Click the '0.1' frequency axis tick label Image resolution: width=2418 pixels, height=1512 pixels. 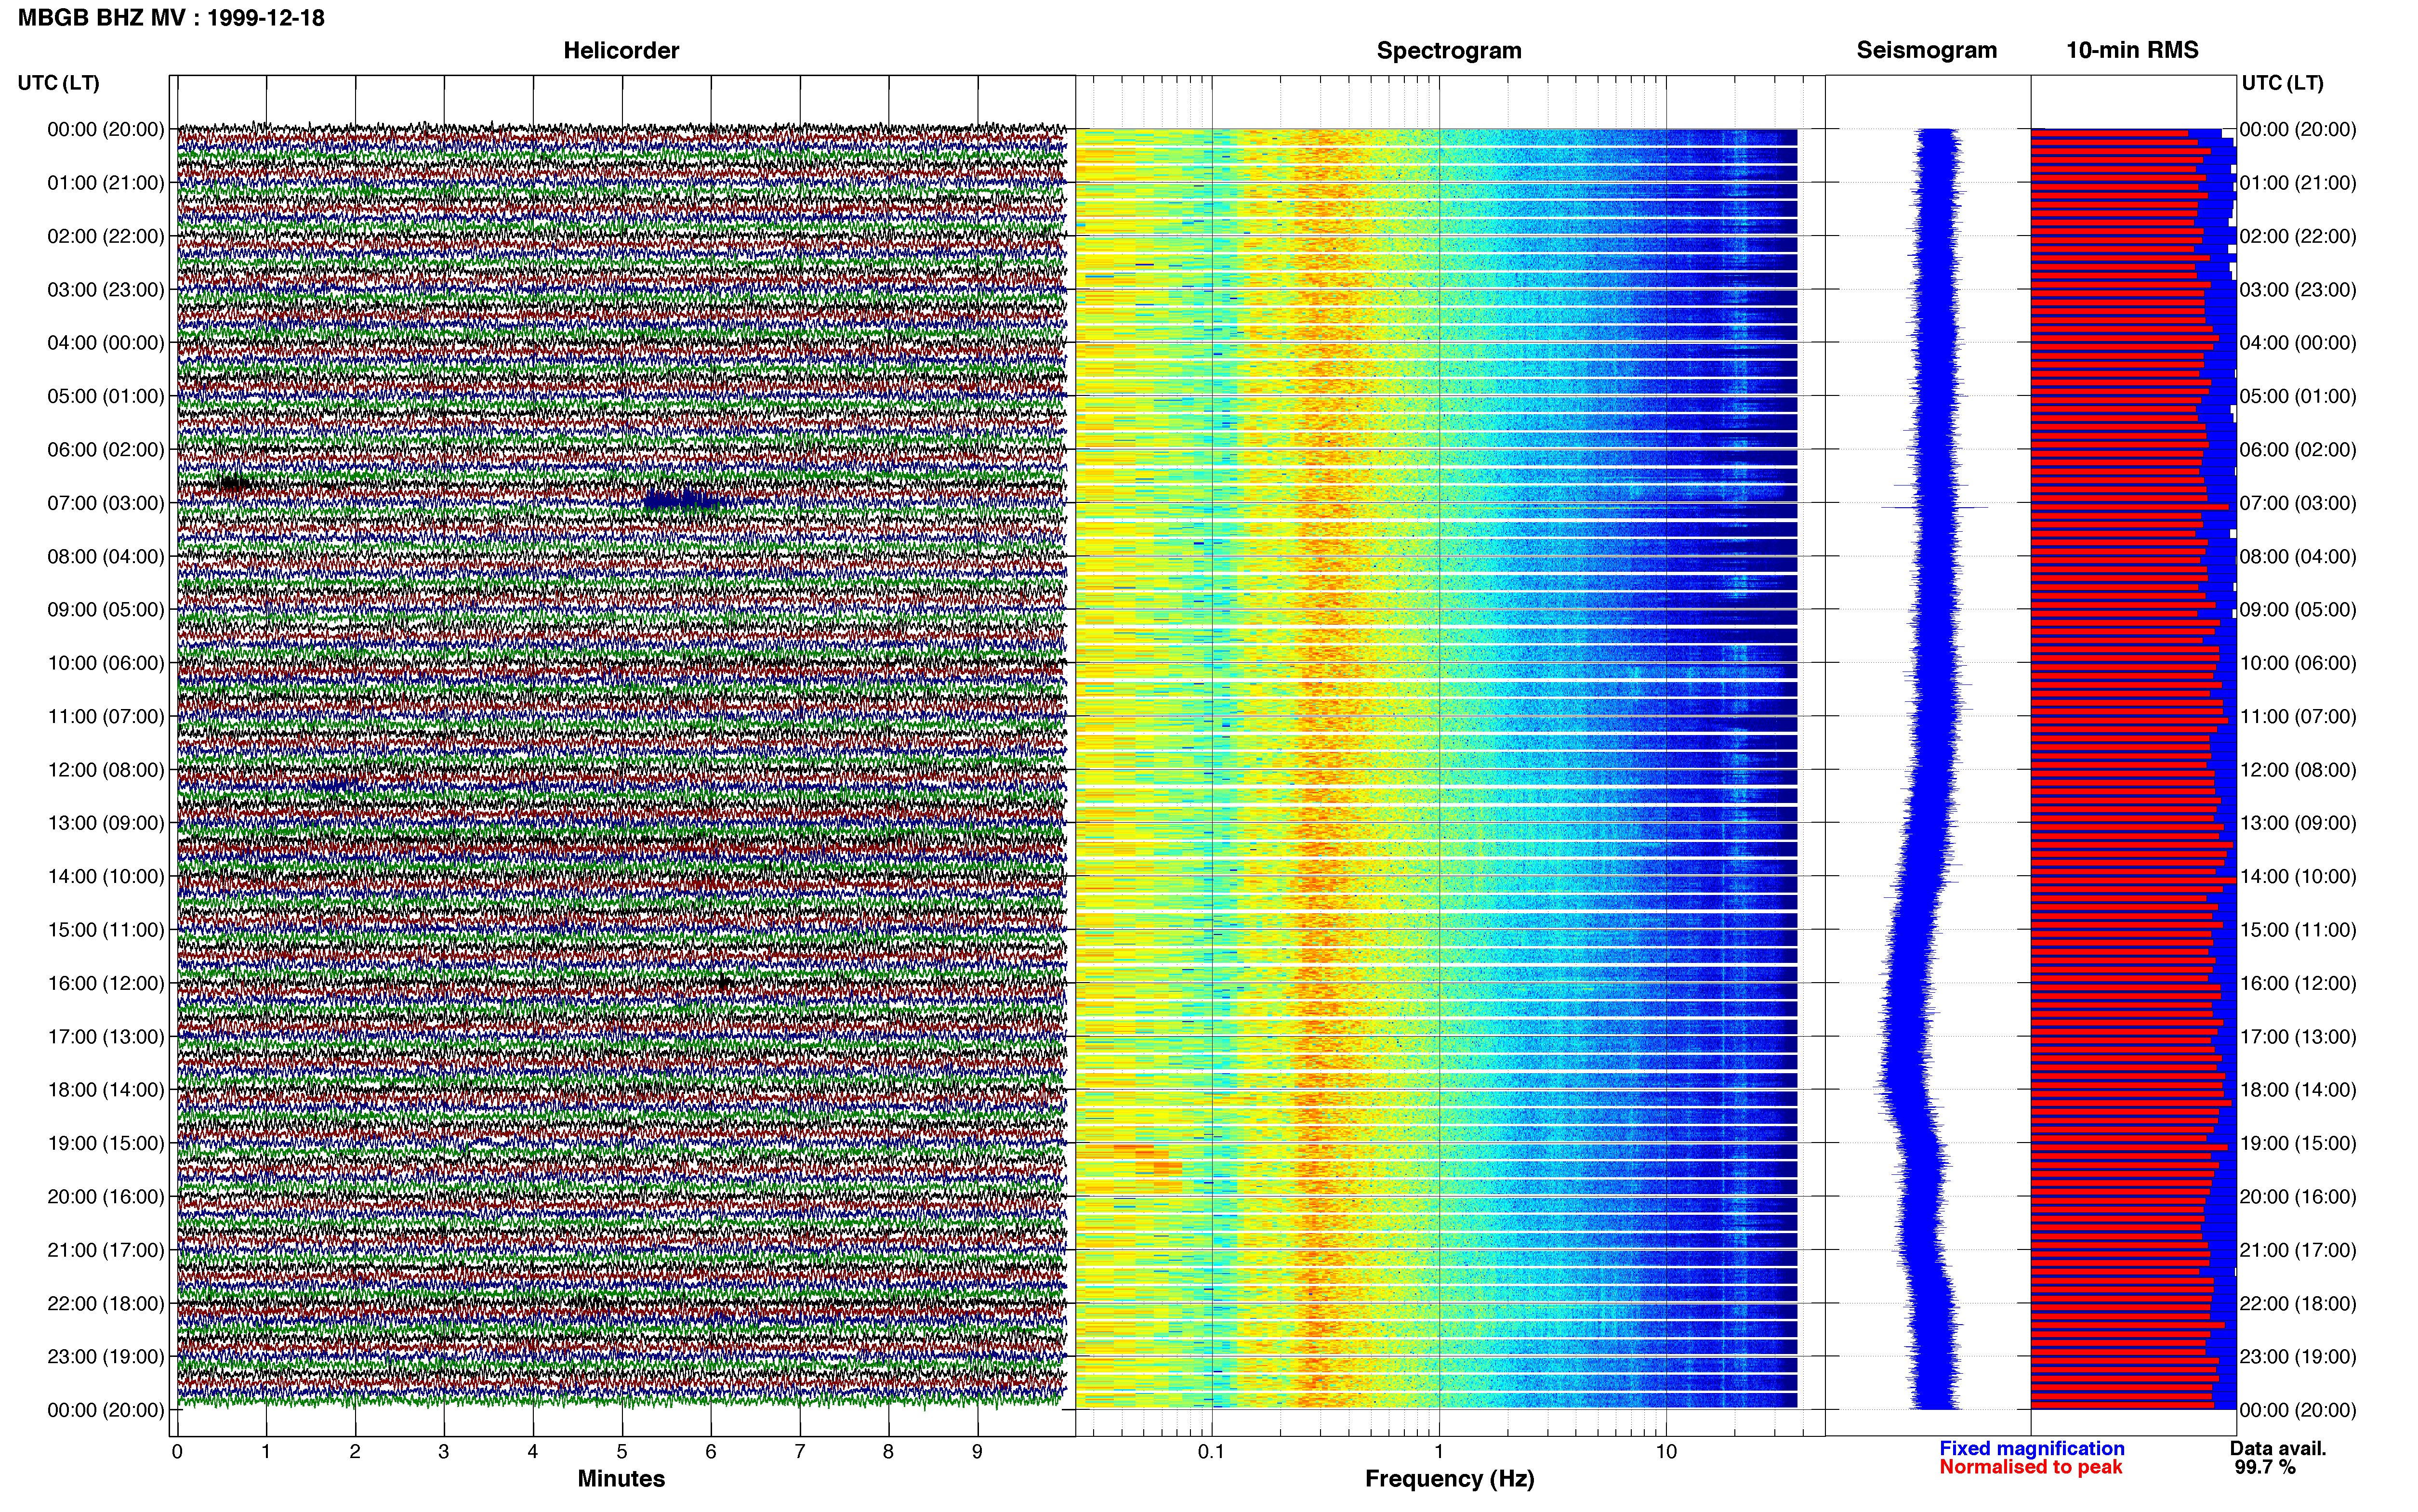1211,1452
